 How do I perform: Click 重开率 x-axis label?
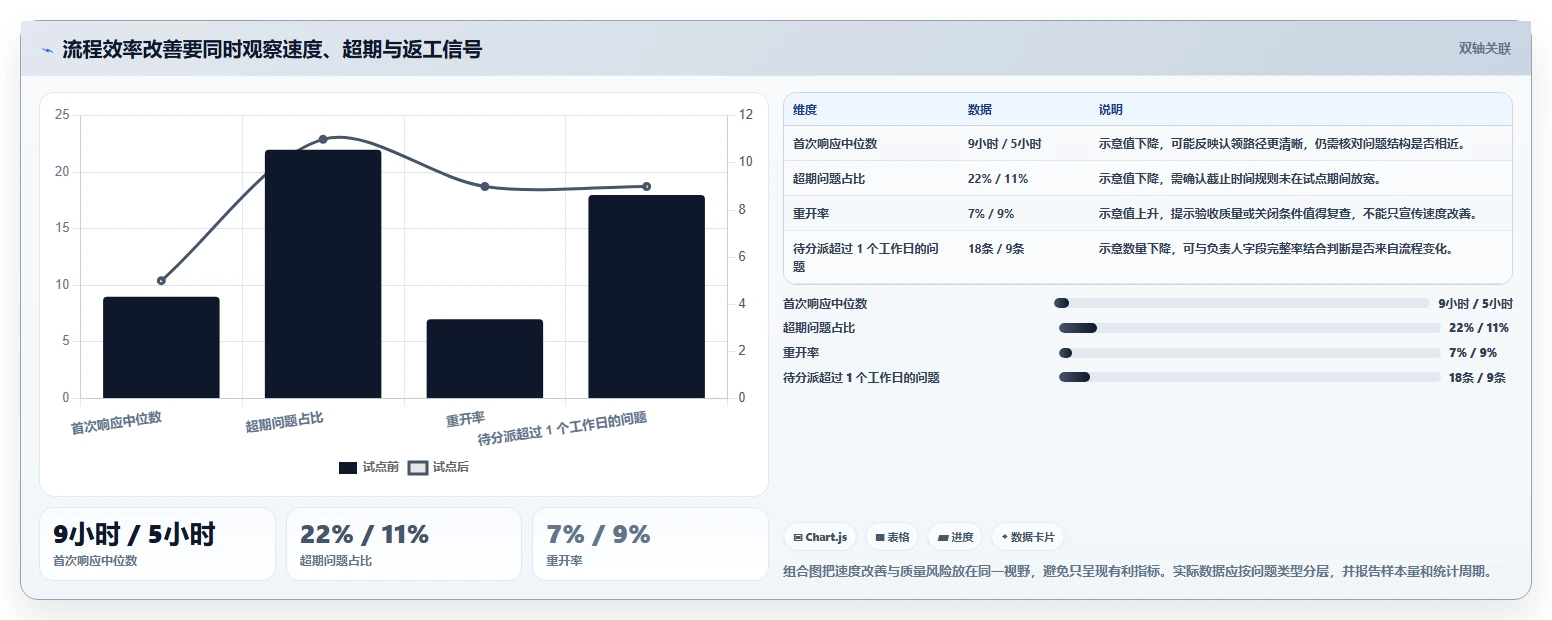466,419
